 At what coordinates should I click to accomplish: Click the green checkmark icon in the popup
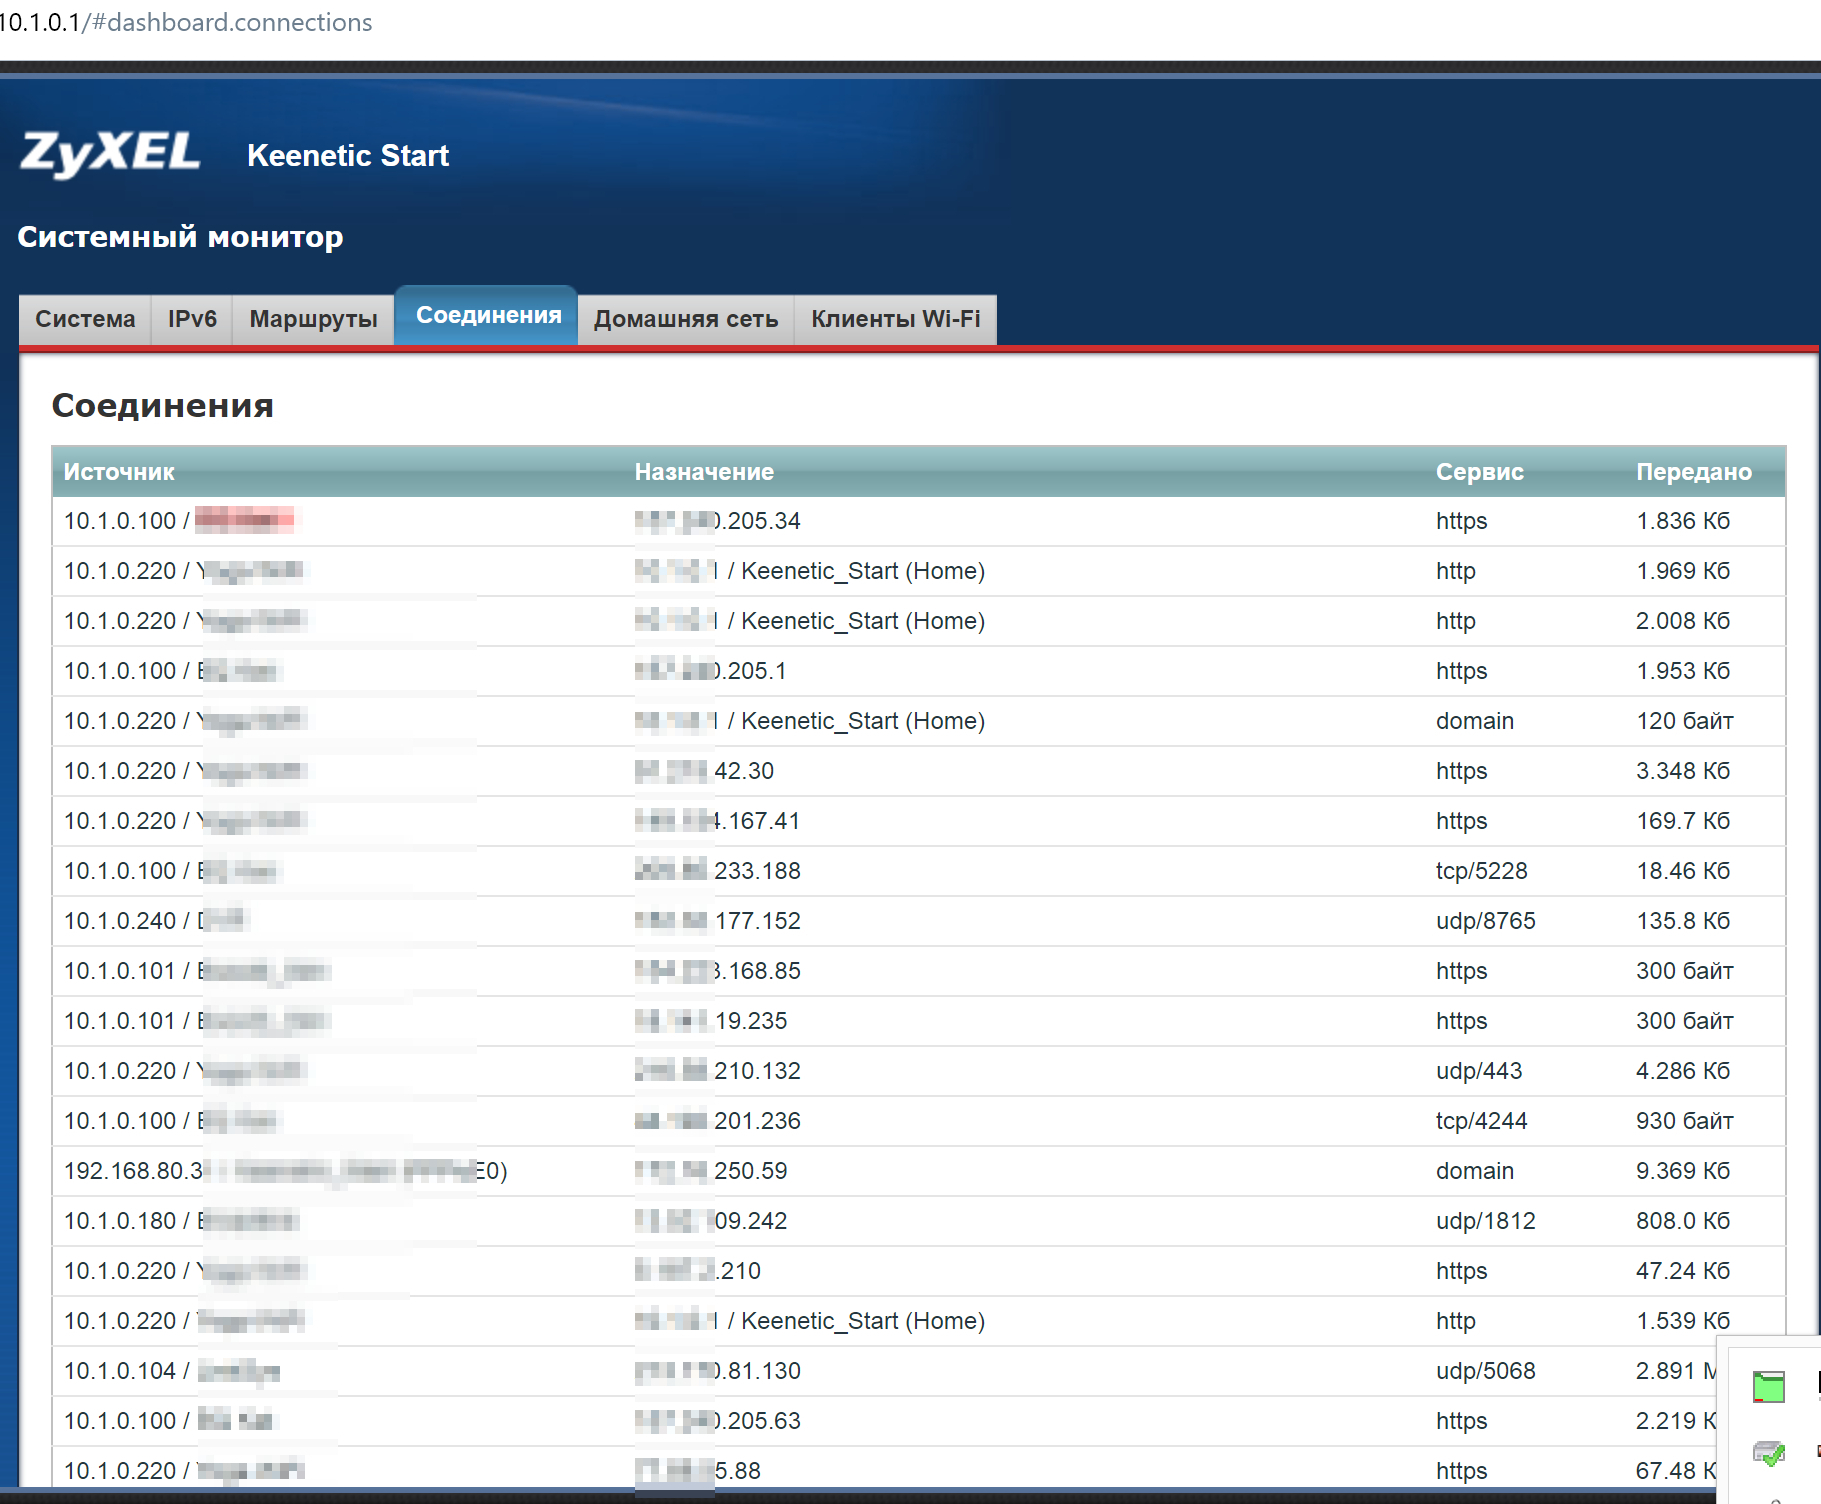1769,1453
